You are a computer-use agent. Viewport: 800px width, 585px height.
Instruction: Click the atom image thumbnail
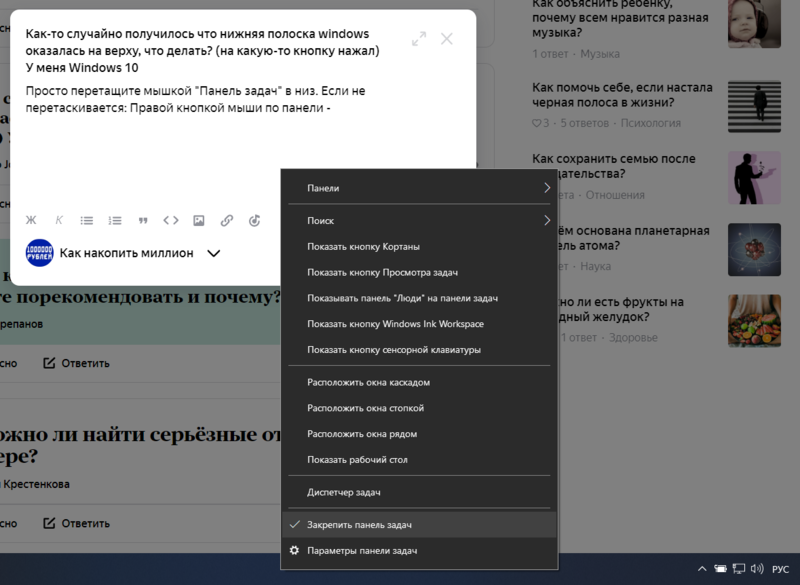(754, 249)
